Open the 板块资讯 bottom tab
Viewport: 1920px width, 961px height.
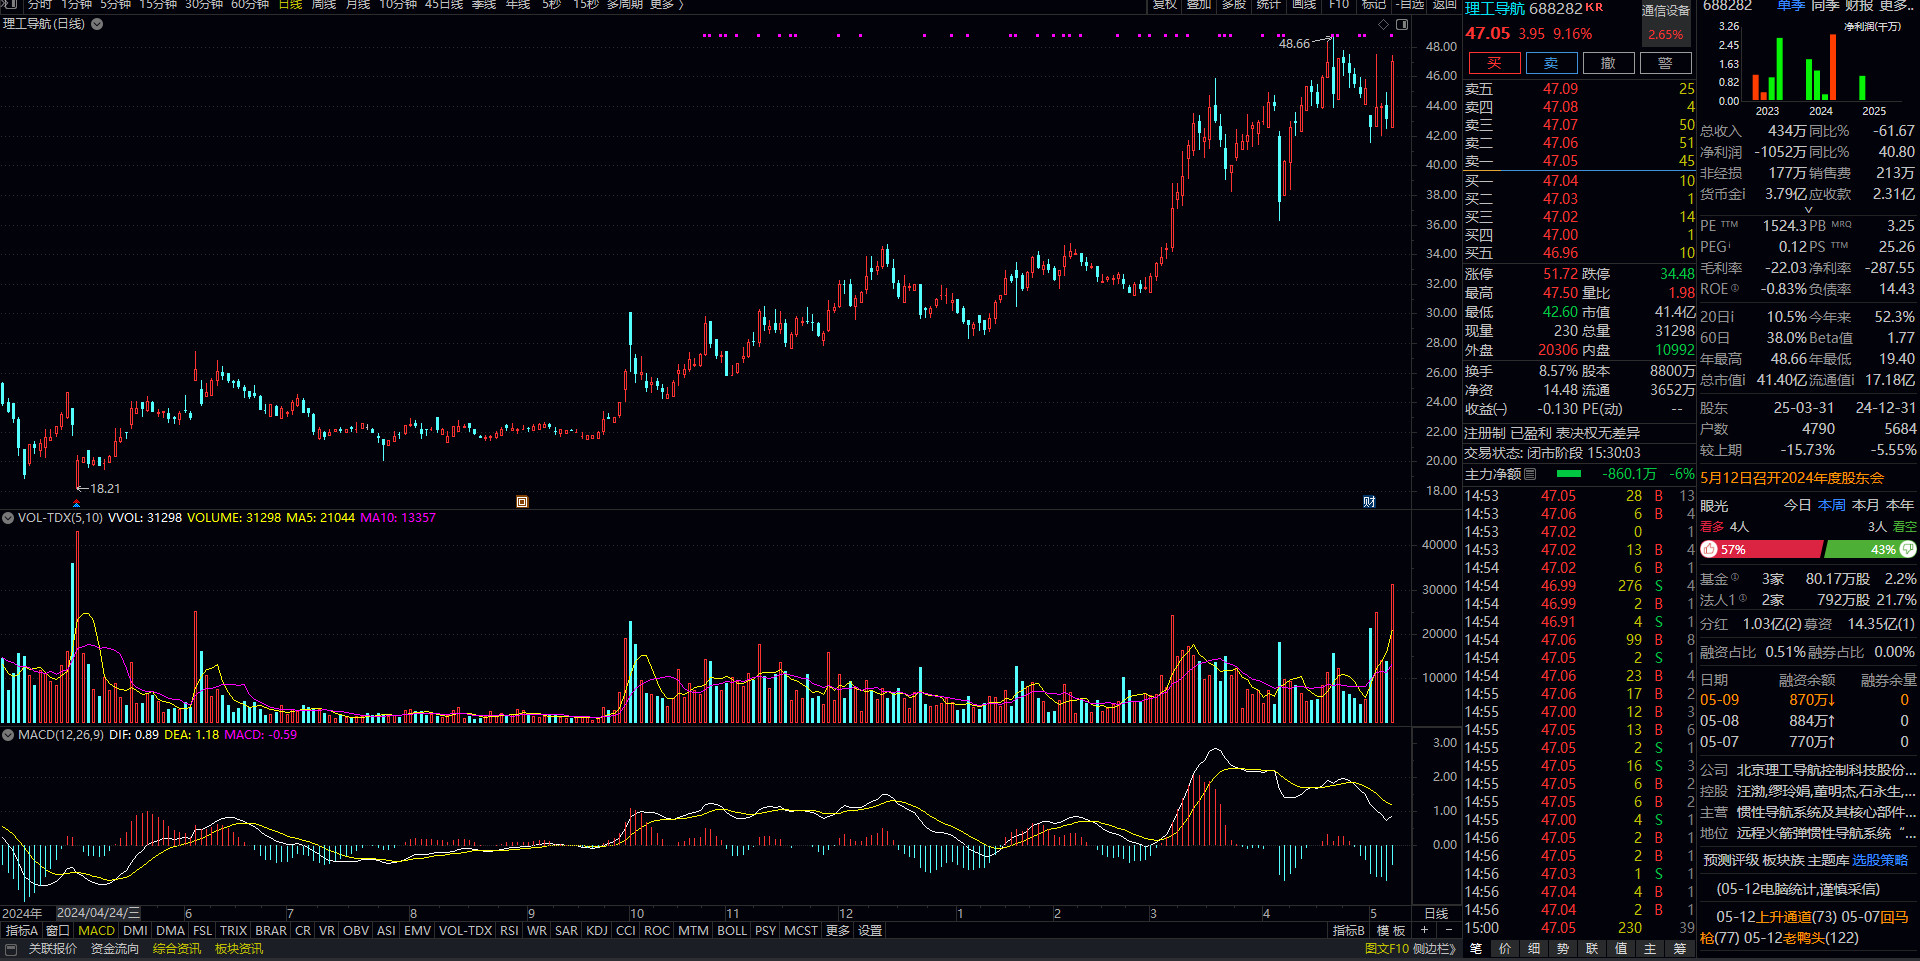click(x=239, y=949)
